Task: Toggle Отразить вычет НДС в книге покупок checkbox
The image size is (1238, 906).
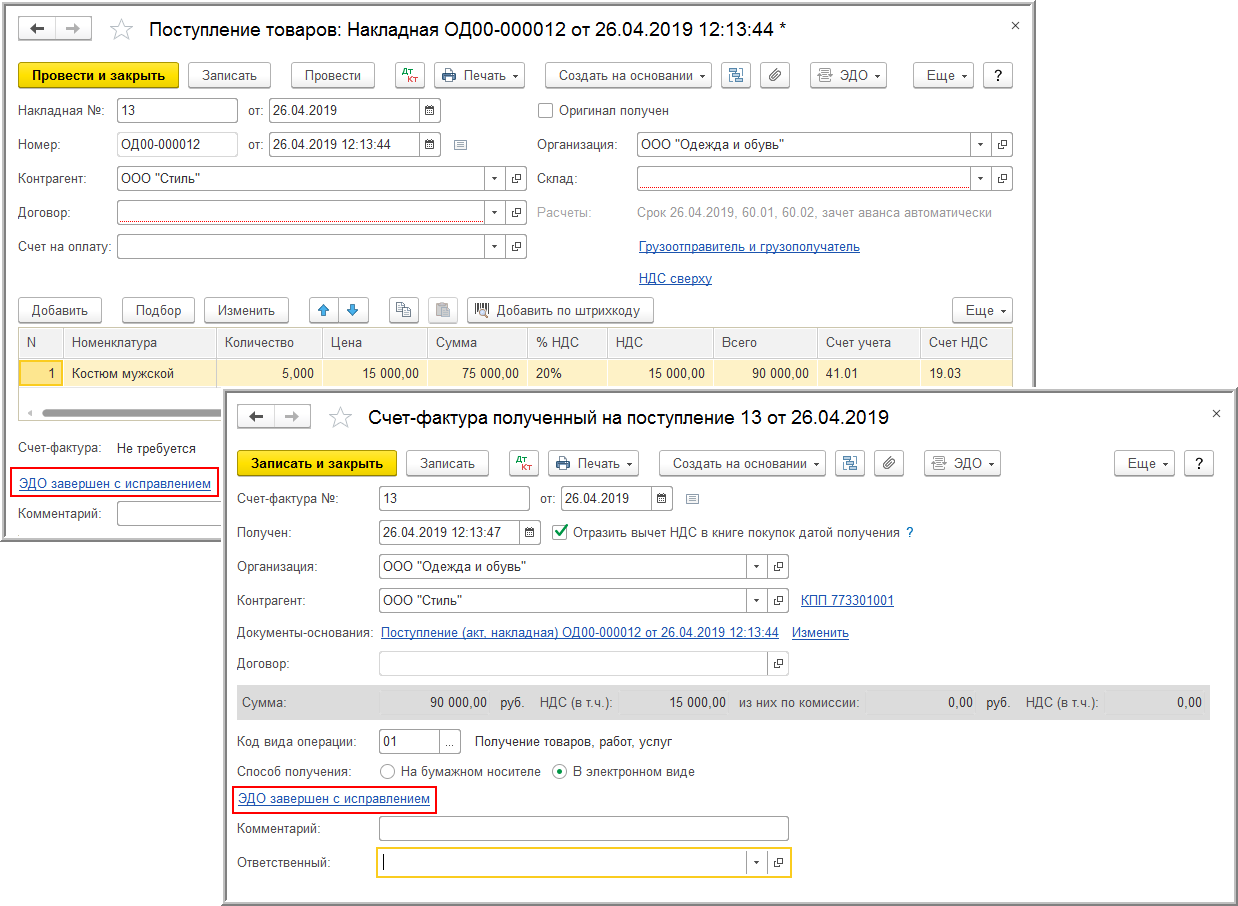Action: [560, 533]
